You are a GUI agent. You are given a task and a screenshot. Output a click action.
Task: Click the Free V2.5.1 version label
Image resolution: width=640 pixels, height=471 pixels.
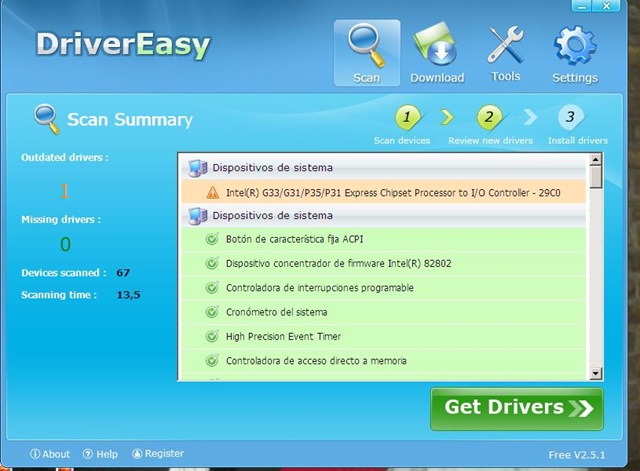click(577, 455)
